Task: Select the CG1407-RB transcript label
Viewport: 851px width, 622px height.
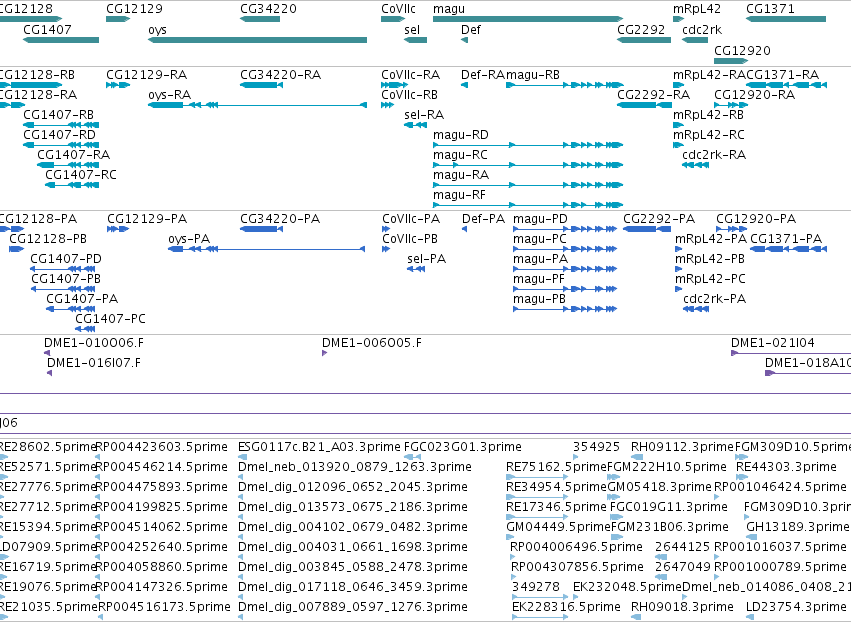Action: click(x=59, y=115)
